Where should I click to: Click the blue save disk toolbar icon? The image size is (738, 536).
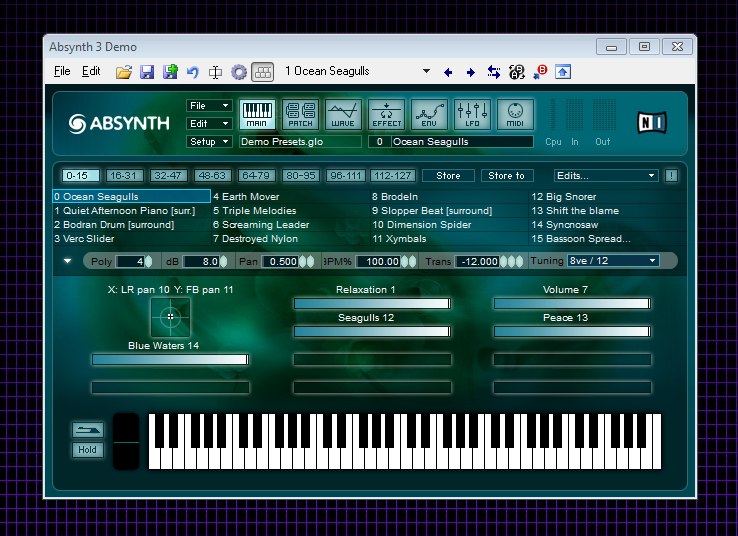point(147,72)
